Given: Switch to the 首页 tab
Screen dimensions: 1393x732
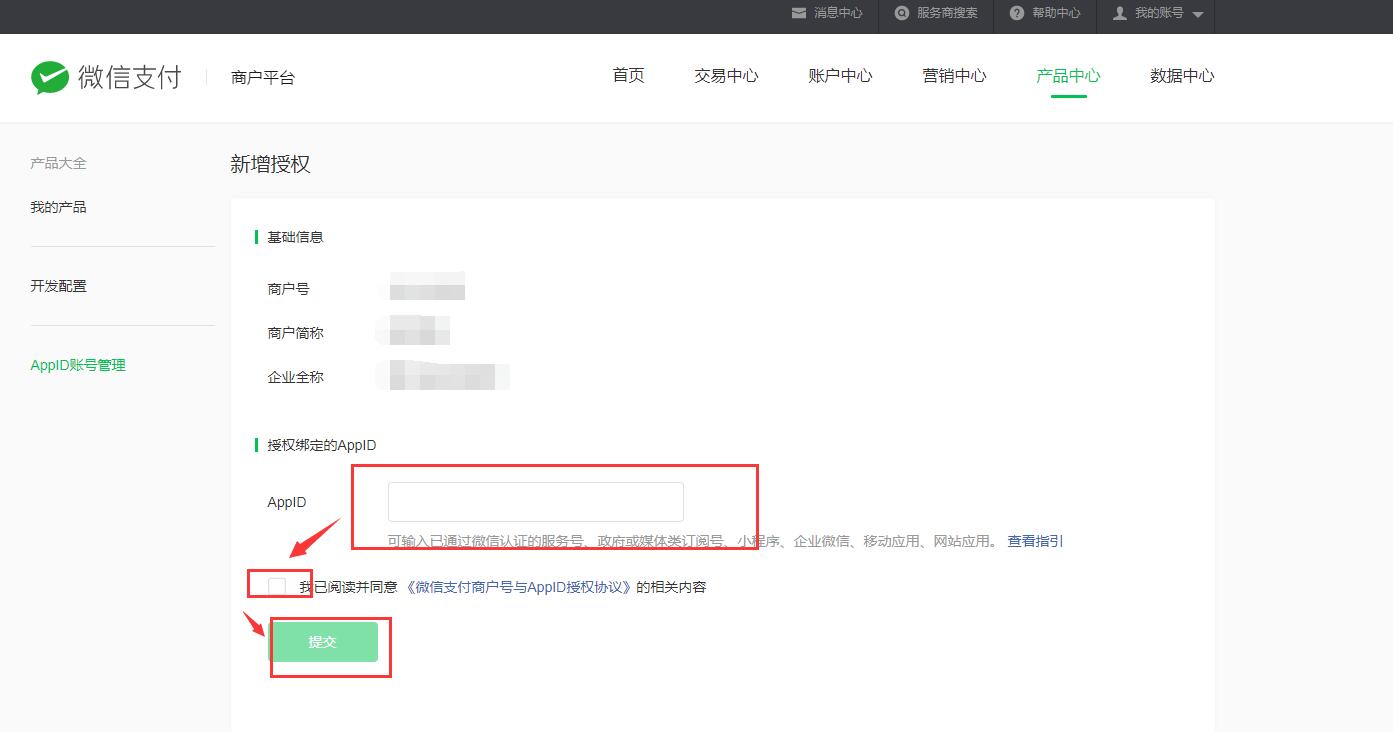Looking at the screenshot, I should click(628, 75).
